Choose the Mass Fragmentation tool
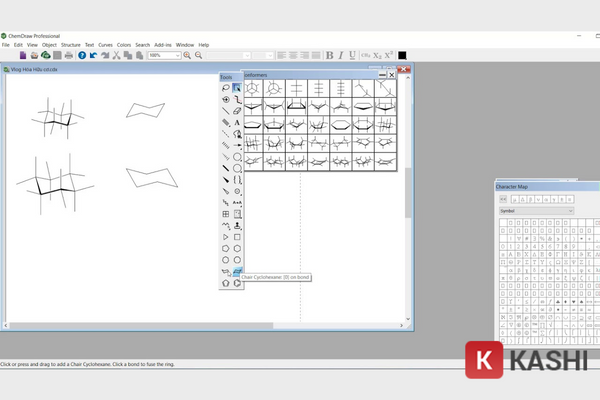Viewport: 600px width, 400px height. 237,100
